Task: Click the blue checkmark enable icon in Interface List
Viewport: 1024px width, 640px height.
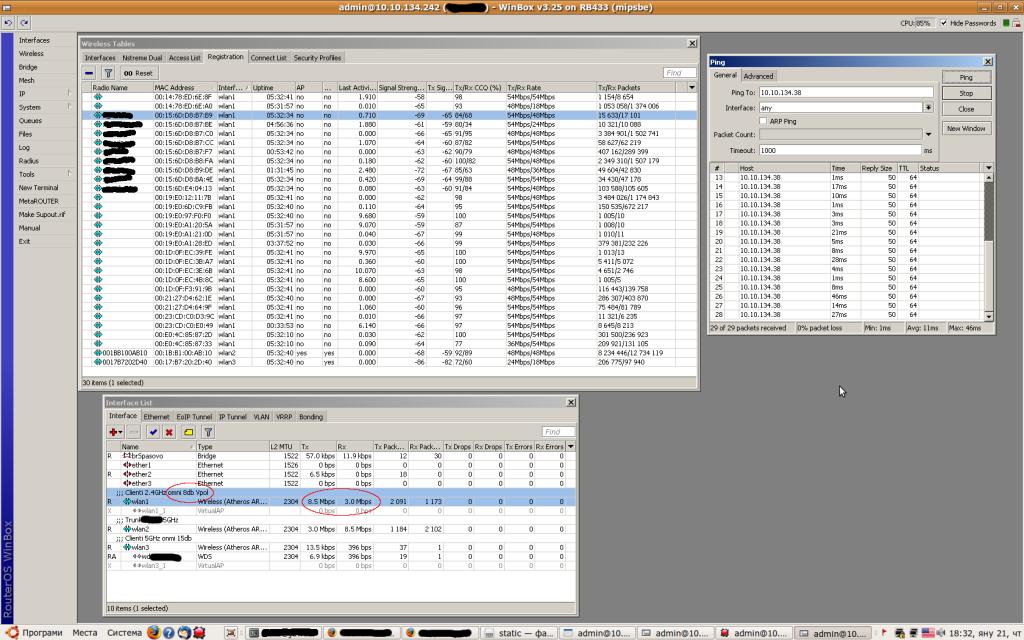Action: click(153, 432)
